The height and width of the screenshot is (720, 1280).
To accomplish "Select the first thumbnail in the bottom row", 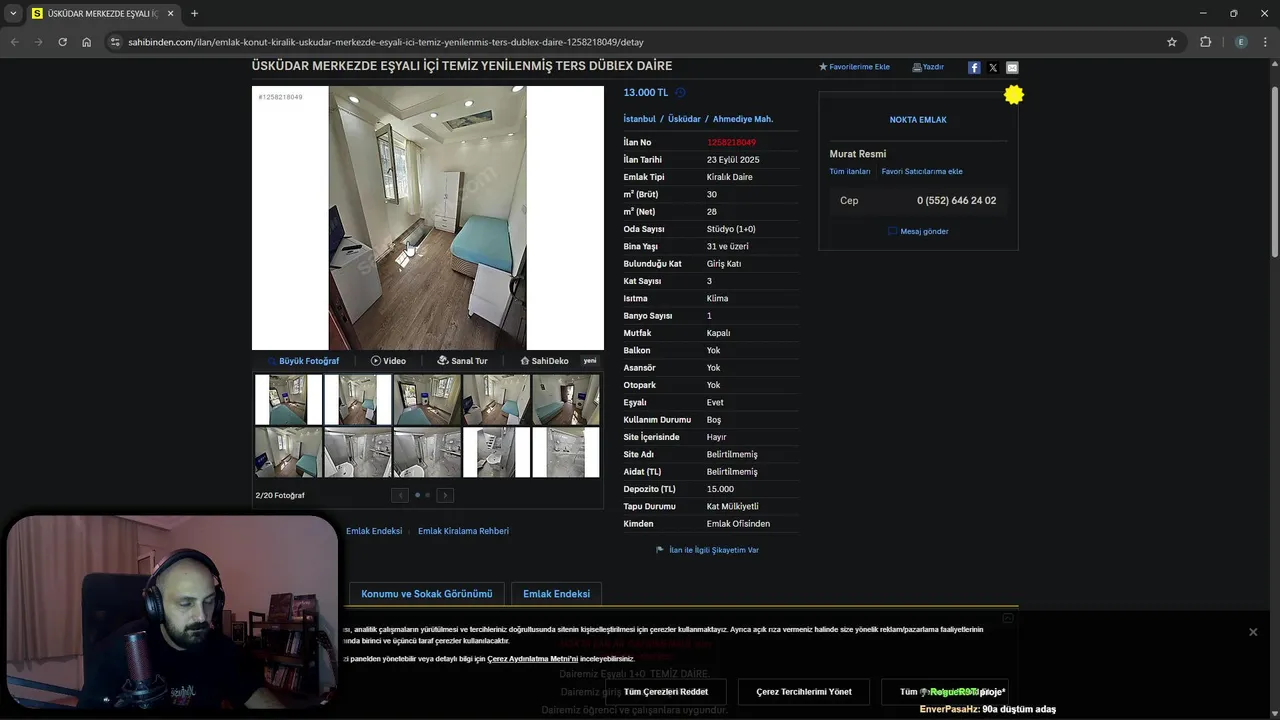I will click(x=288, y=452).
